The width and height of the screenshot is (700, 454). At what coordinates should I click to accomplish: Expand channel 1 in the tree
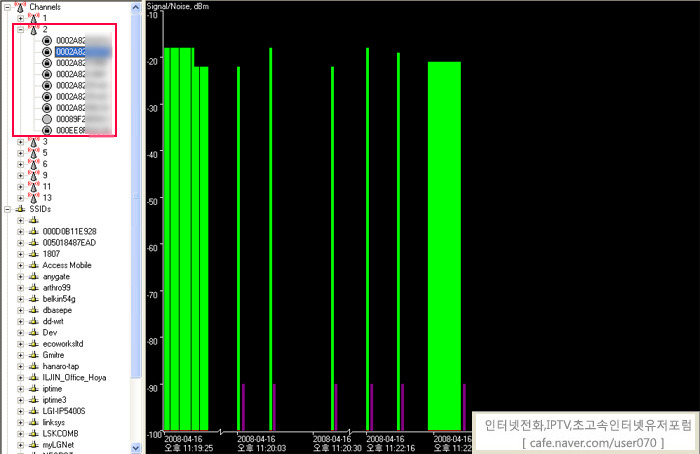[21, 18]
